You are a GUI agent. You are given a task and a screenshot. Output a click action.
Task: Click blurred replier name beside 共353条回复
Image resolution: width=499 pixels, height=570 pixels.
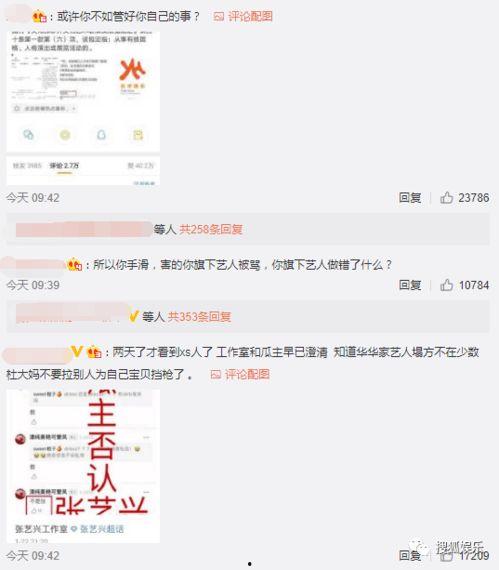72,314
